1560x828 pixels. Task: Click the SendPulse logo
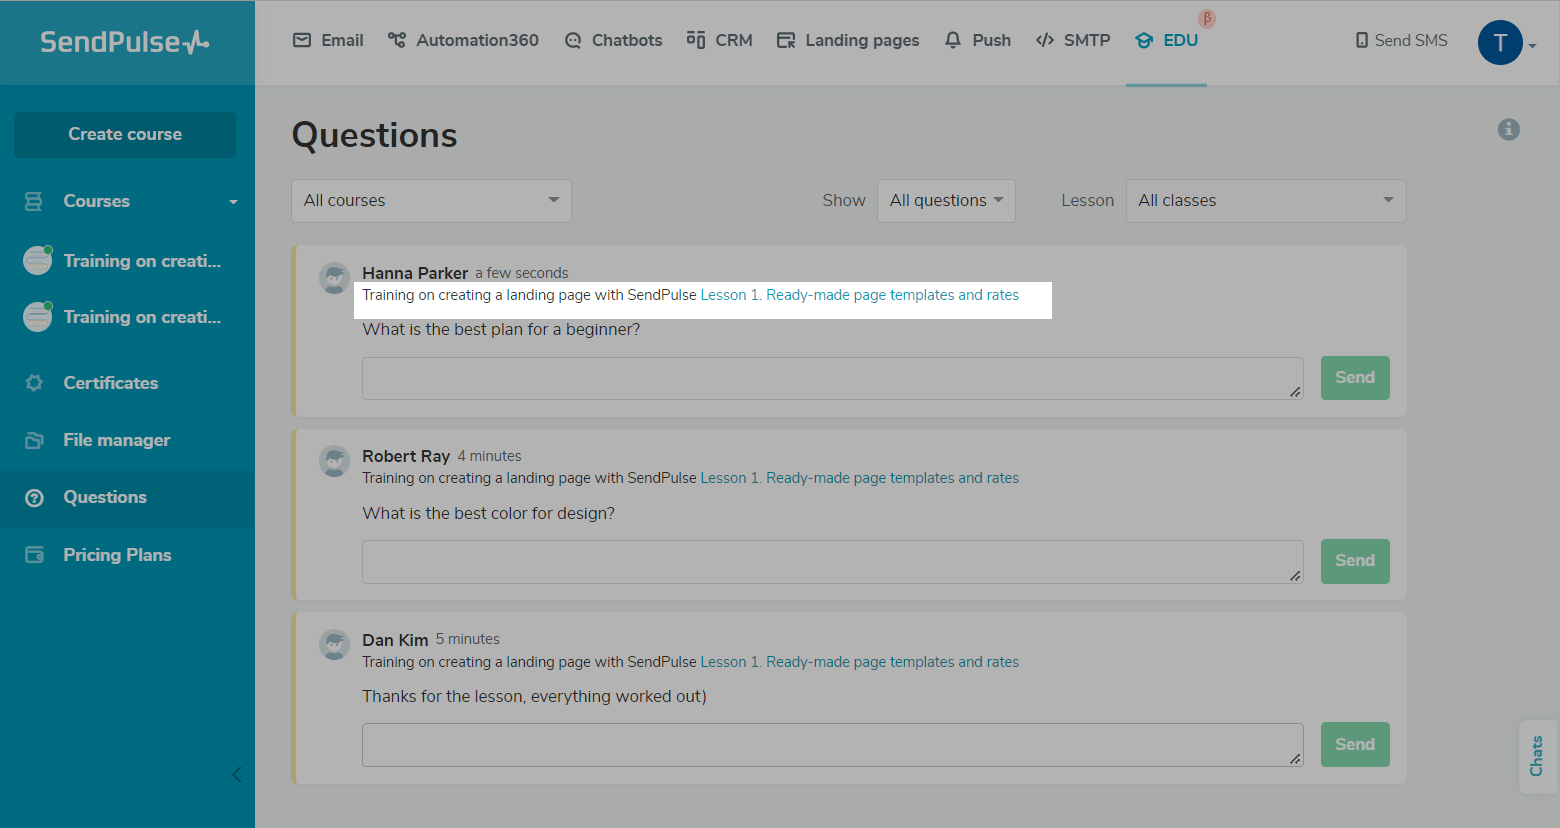125,42
